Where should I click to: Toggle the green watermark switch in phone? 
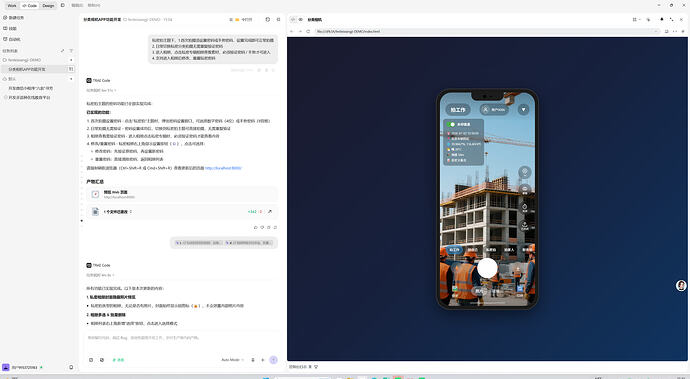point(451,125)
